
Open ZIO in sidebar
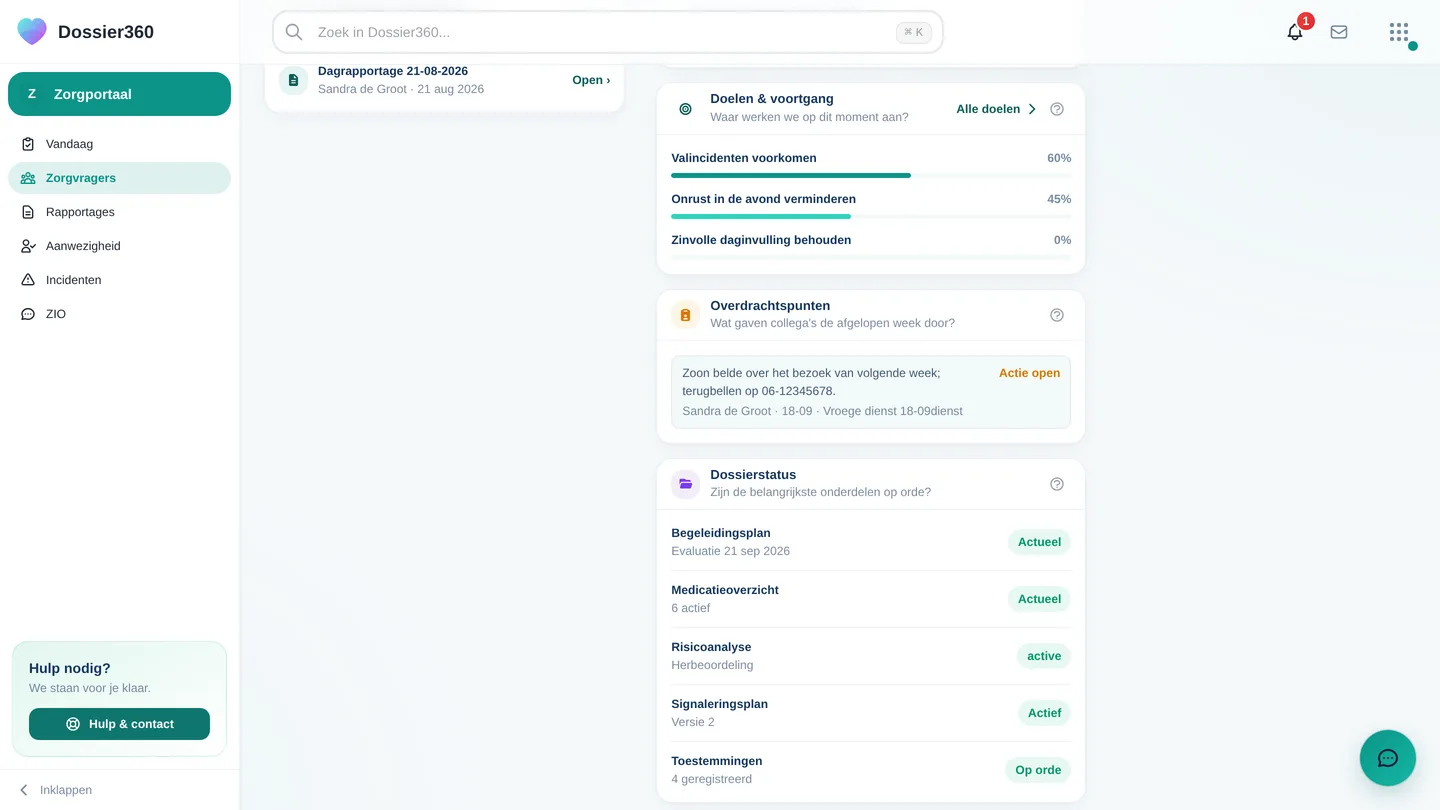(x=119, y=314)
